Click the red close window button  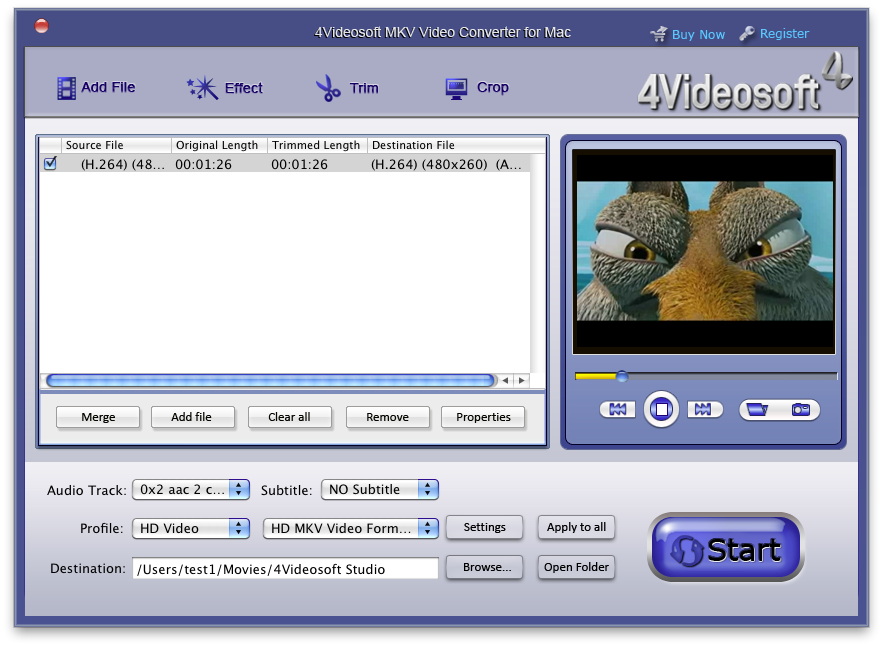tap(42, 26)
